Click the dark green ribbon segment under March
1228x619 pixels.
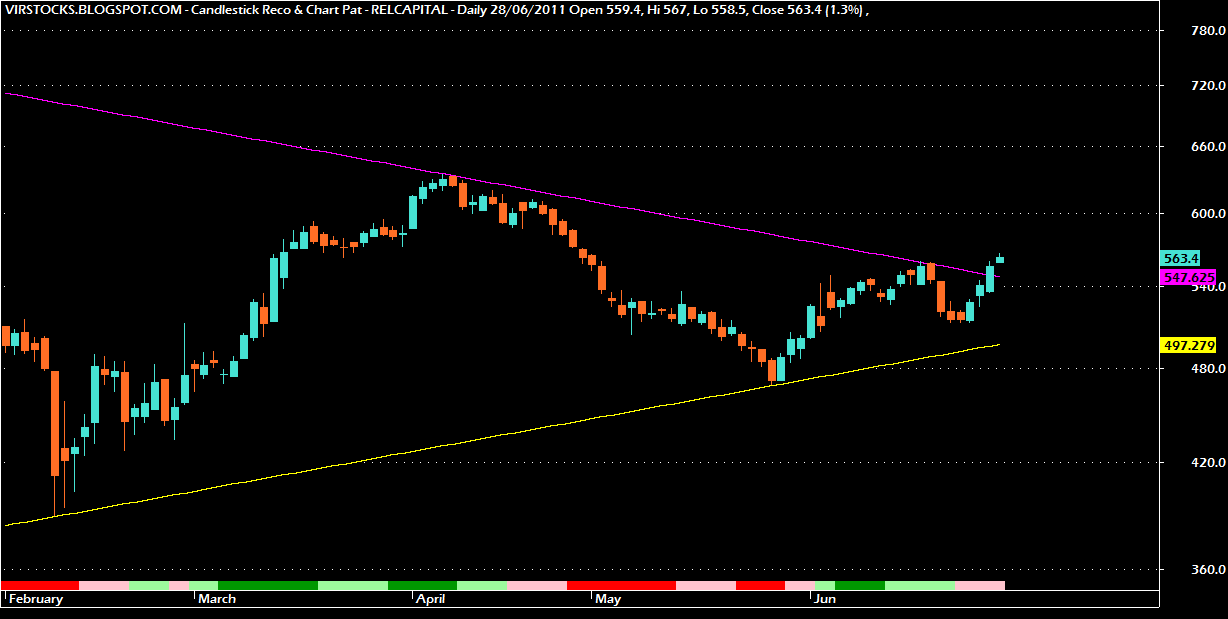pos(267,584)
